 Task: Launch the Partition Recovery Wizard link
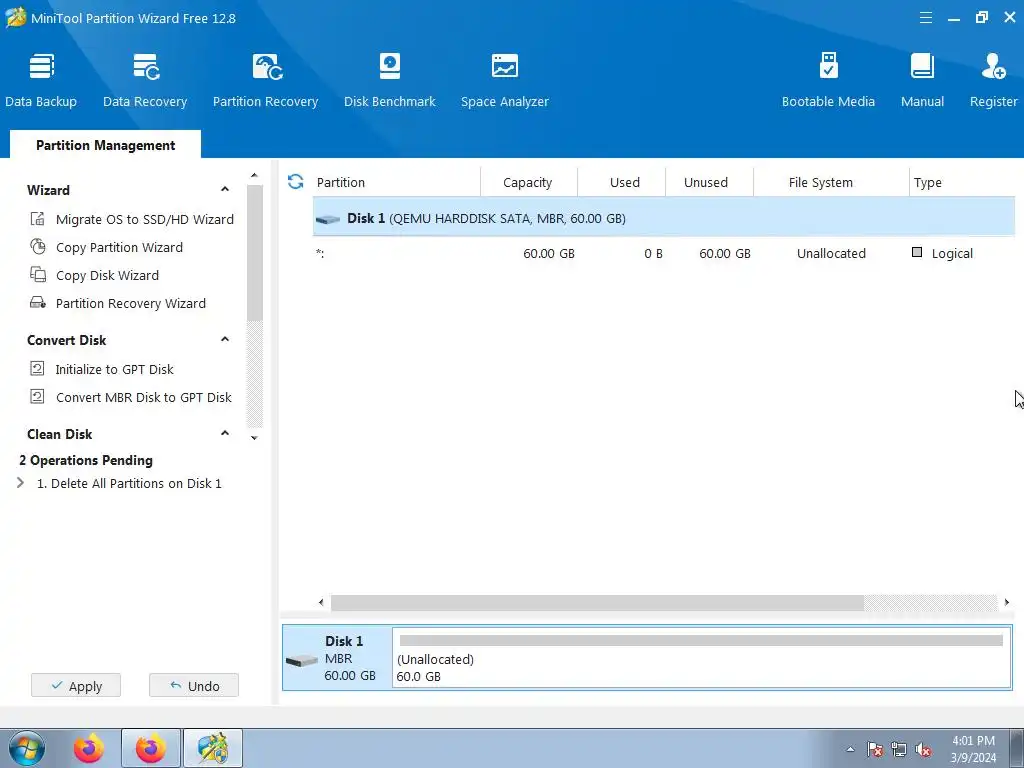131,304
